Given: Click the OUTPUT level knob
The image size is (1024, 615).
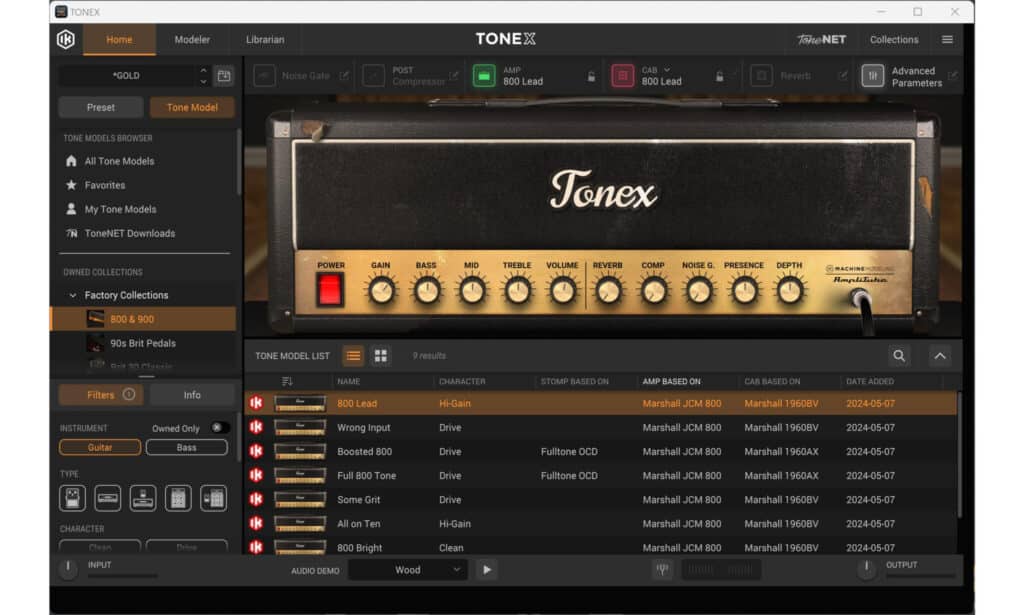Looking at the screenshot, I should tap(866, 568).
